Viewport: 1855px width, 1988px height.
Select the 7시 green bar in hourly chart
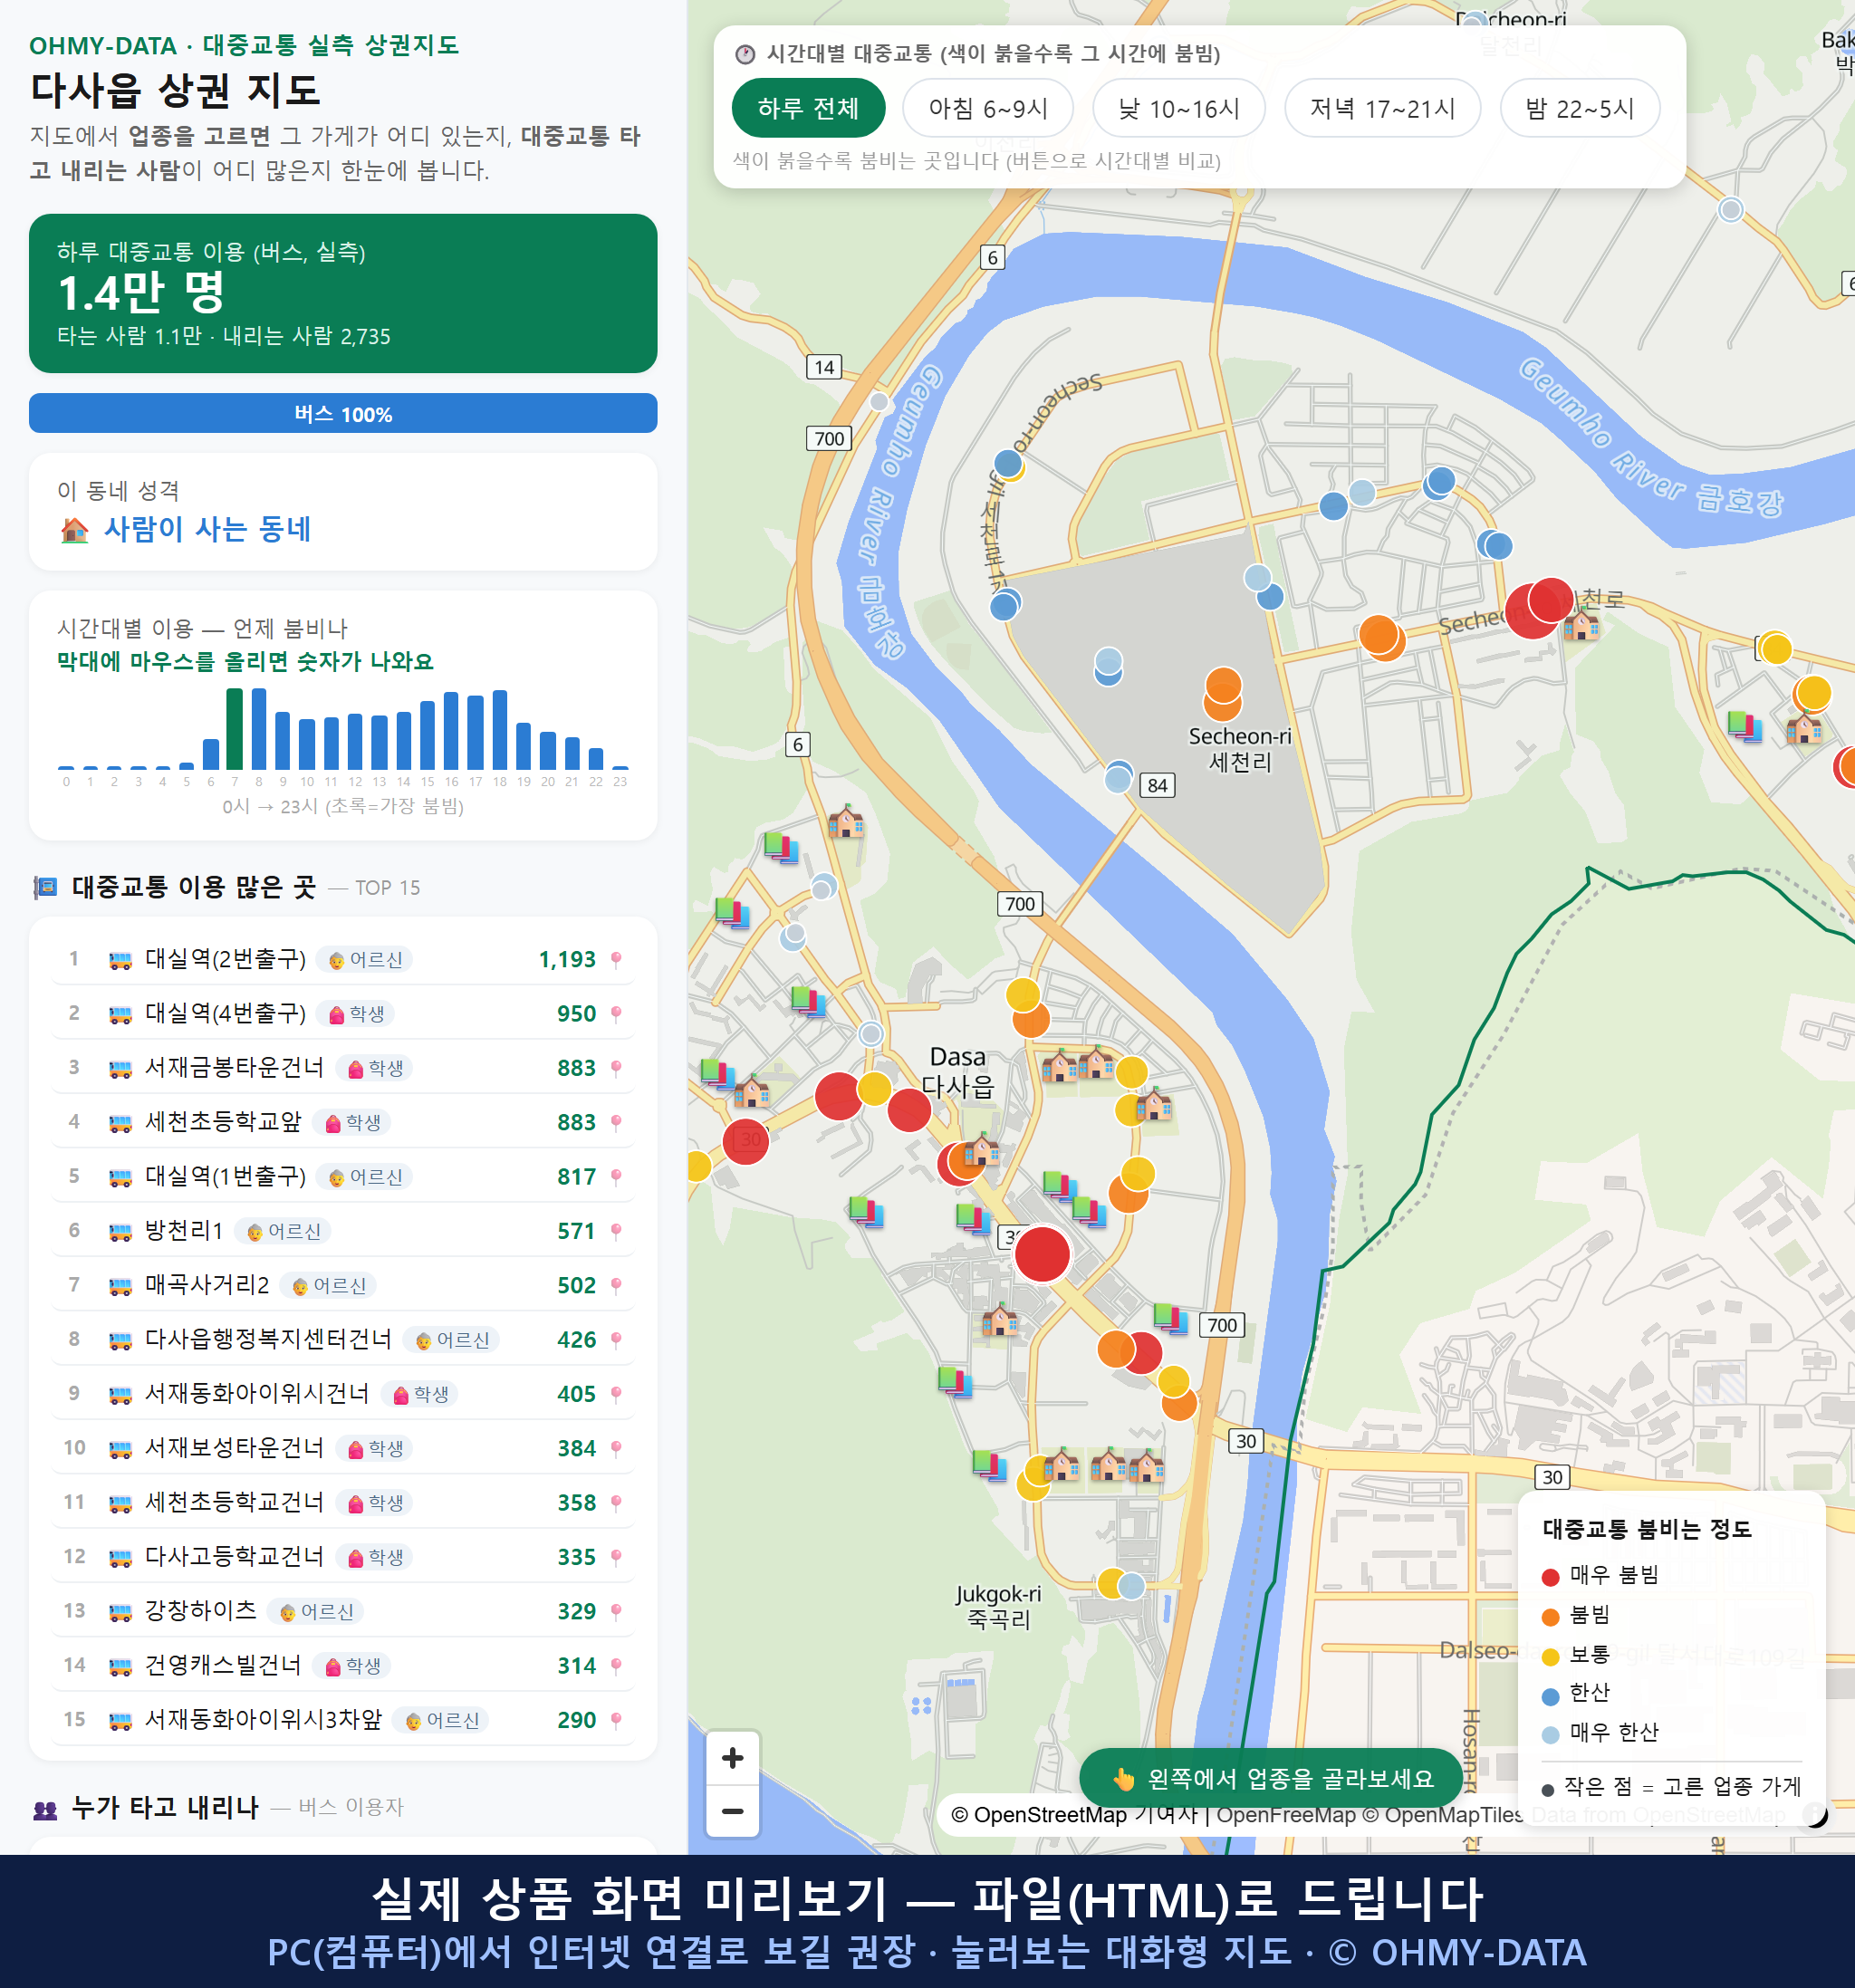pyautogui.click(x=235, y=728)
